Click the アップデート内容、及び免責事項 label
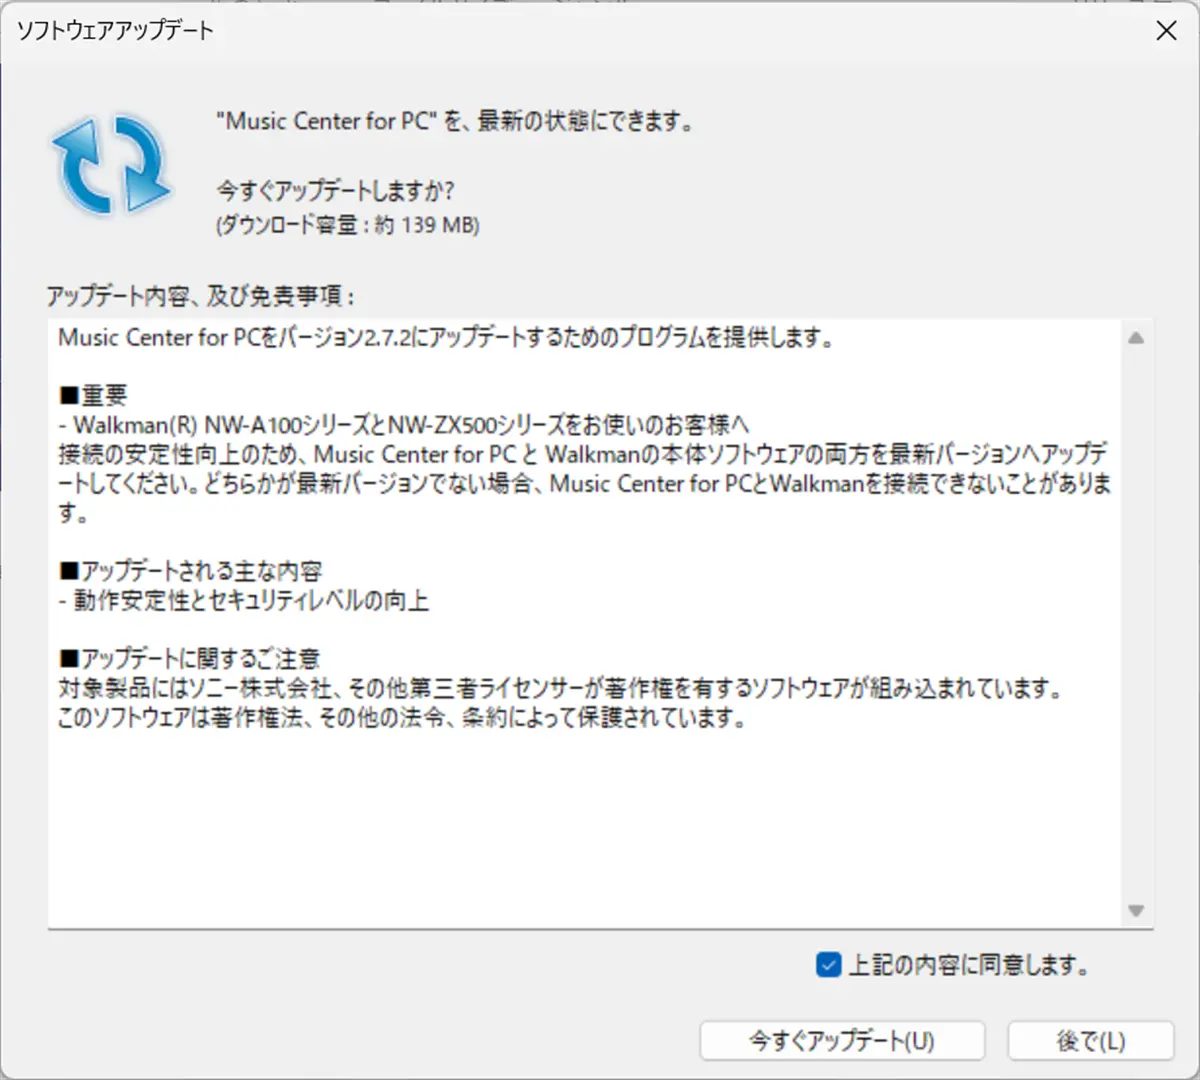1200x1080 pixels. [201, 296]
